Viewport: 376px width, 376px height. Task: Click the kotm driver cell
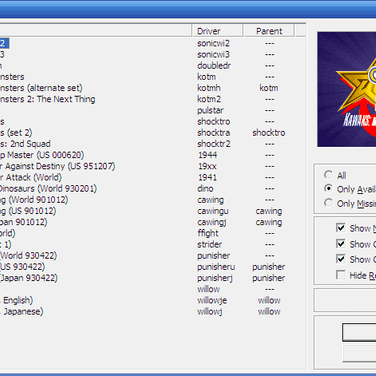[207, 77]
